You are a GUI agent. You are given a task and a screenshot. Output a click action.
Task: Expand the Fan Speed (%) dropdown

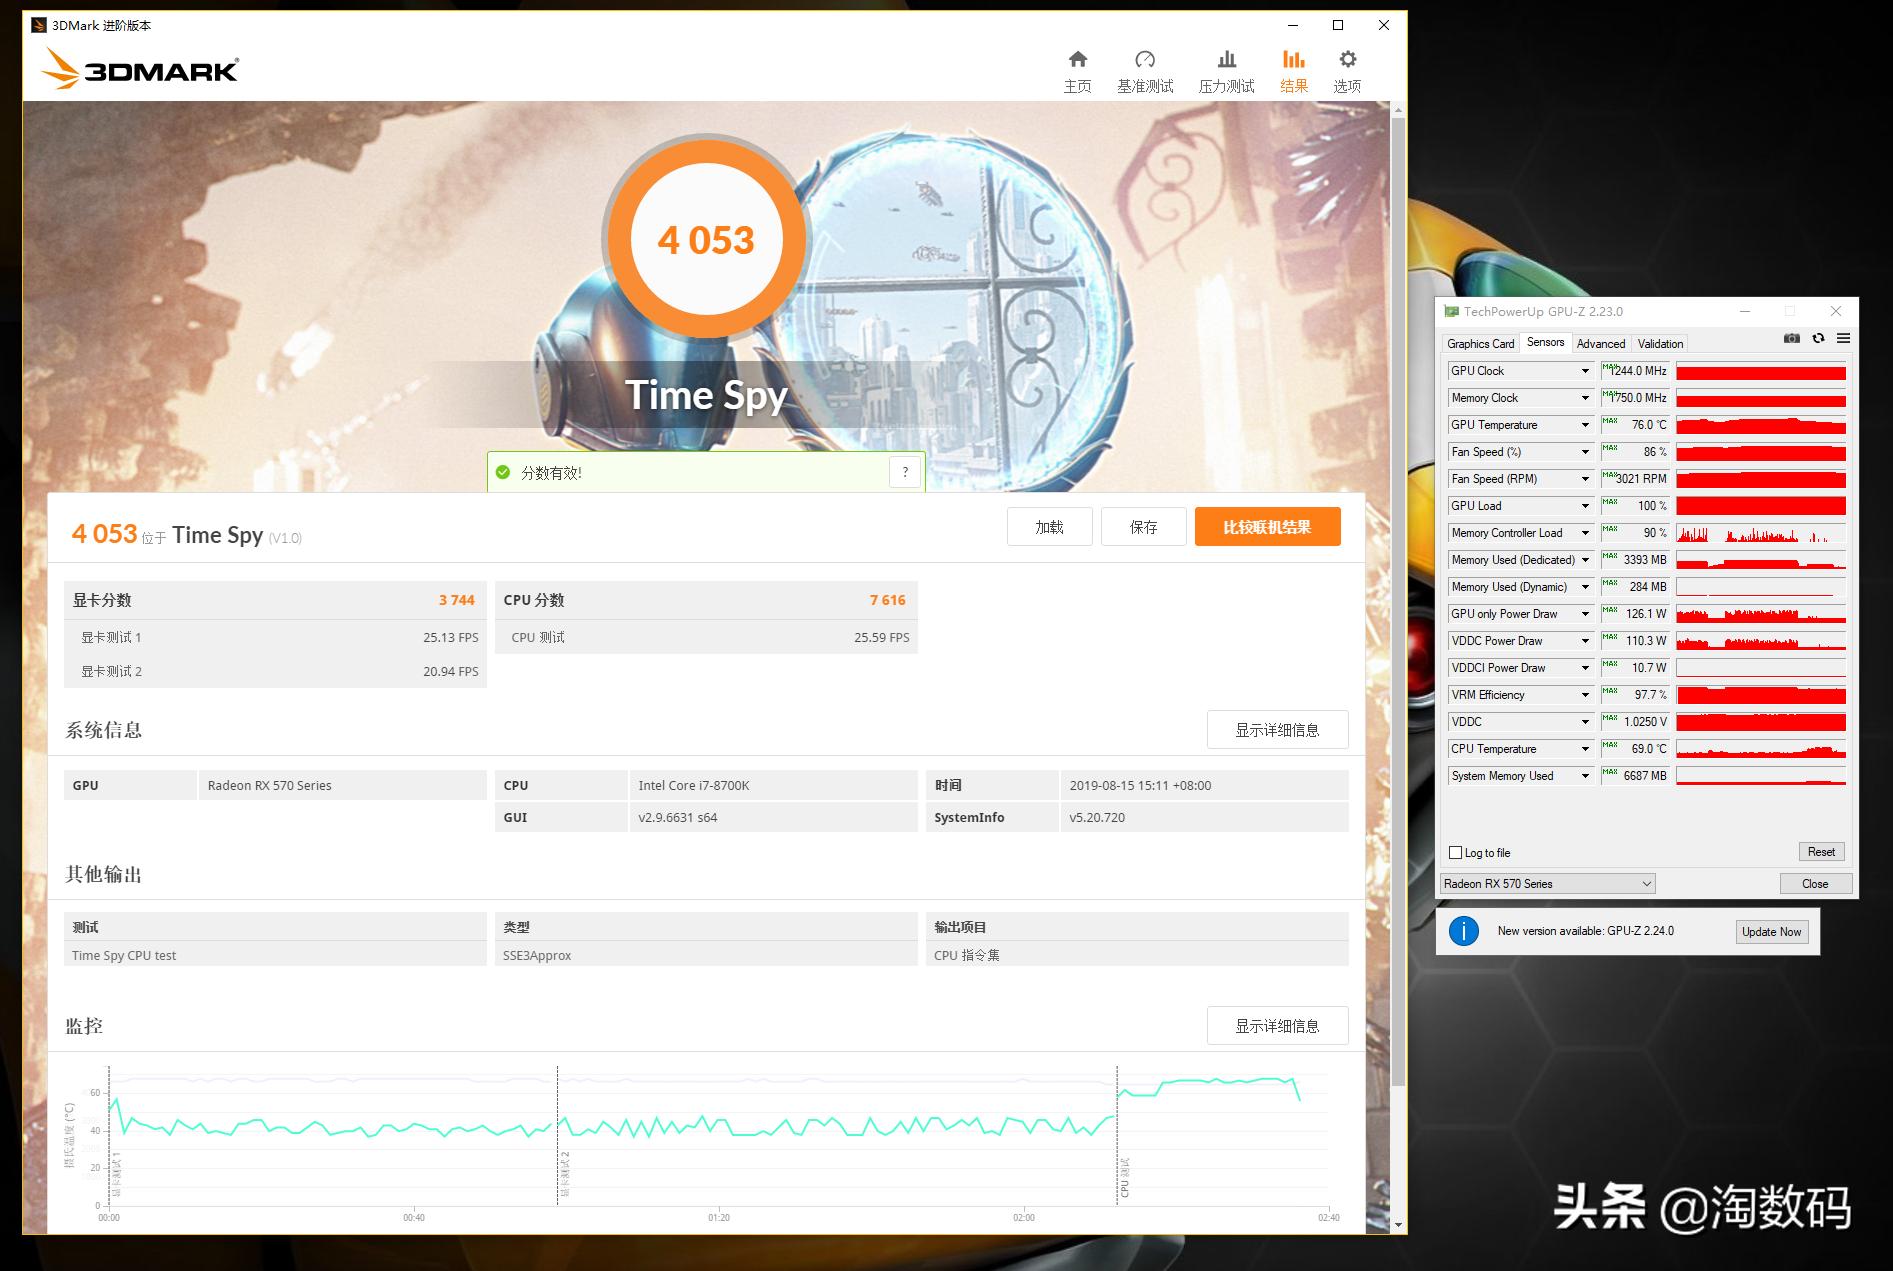(1584, 451)
